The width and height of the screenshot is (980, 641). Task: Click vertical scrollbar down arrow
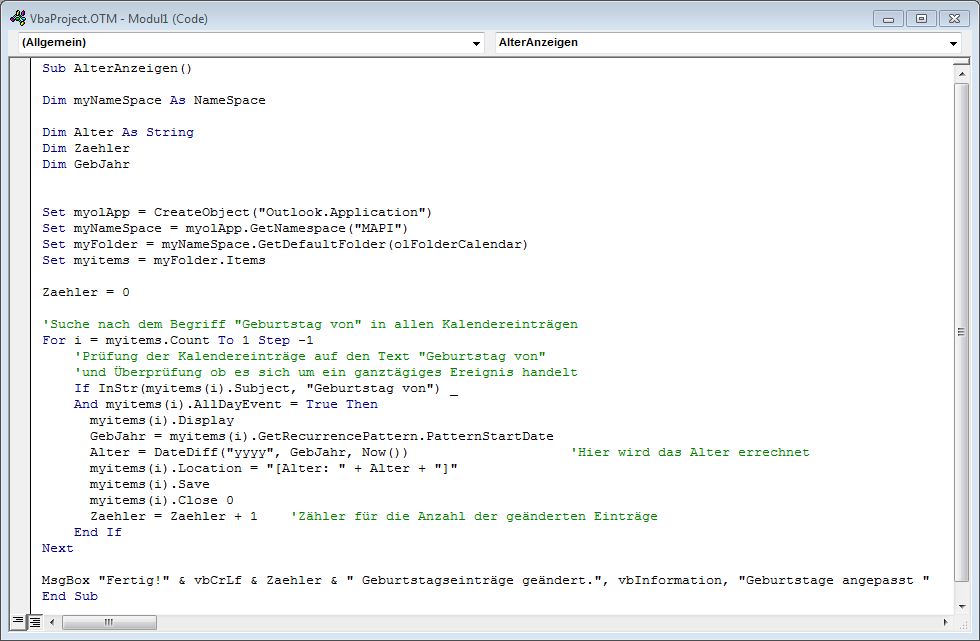point(961,606)
